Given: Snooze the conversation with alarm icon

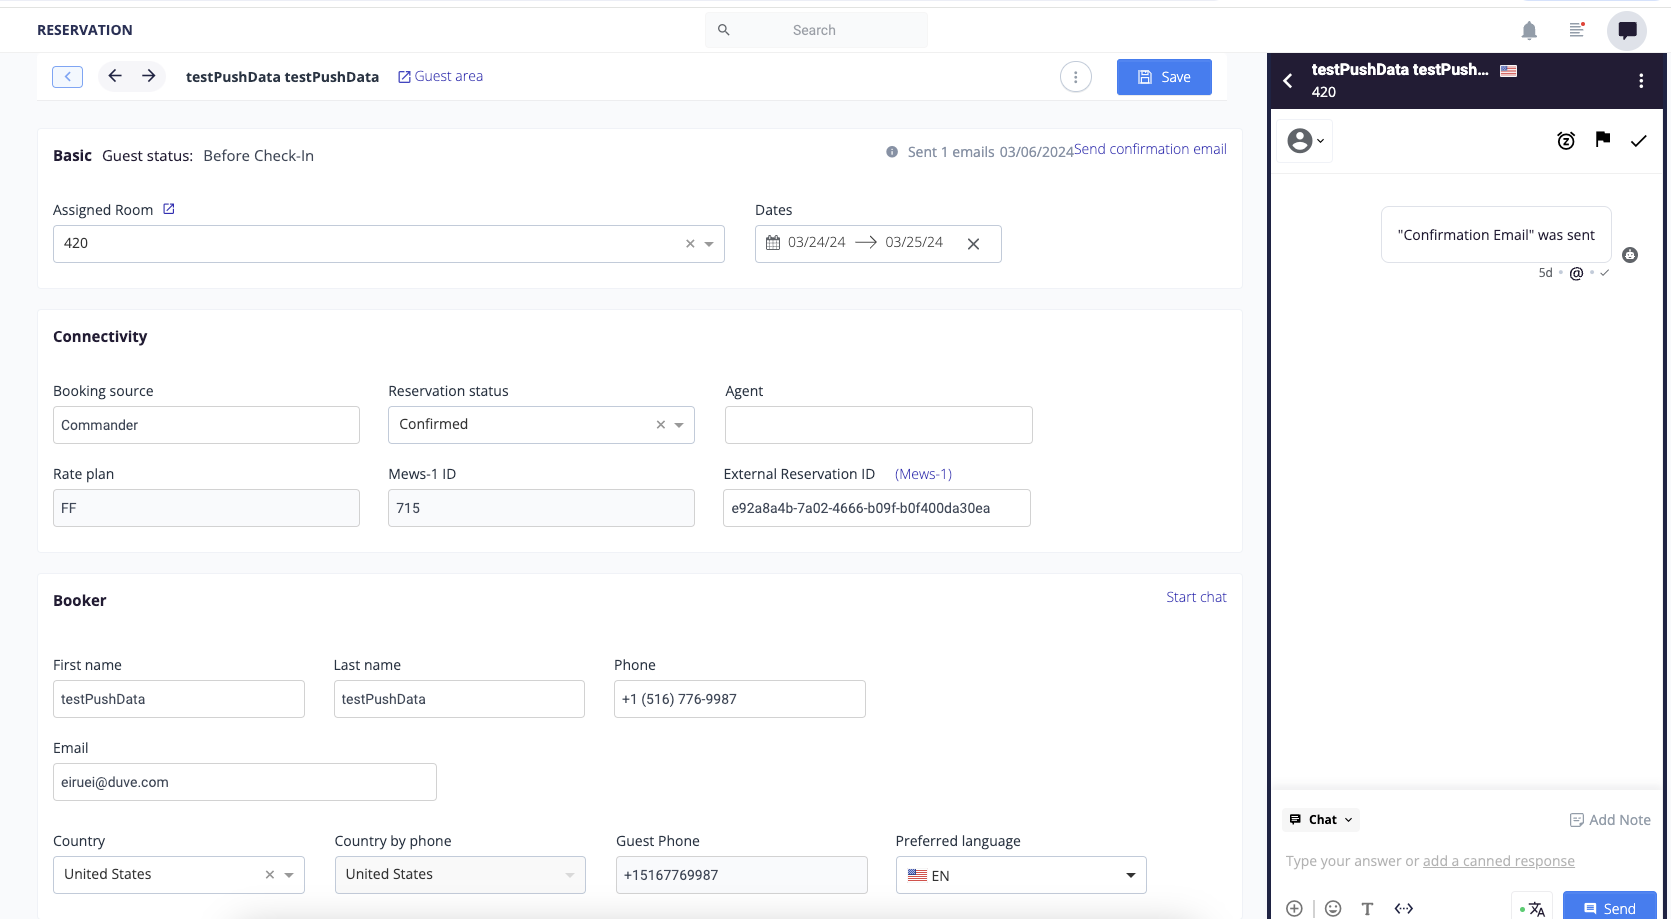Looking at the screenshot, I should [1566, 141].
